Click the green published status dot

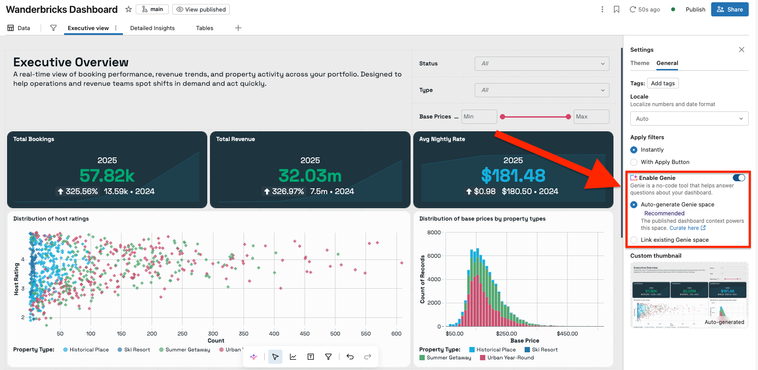pos(673,9)
